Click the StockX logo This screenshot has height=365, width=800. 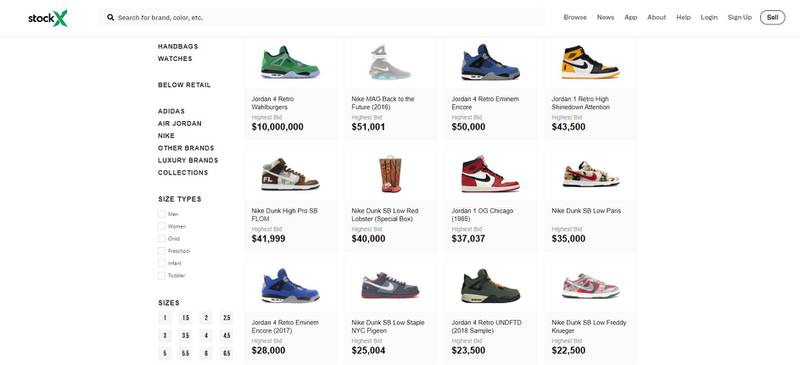coord(47,18)
